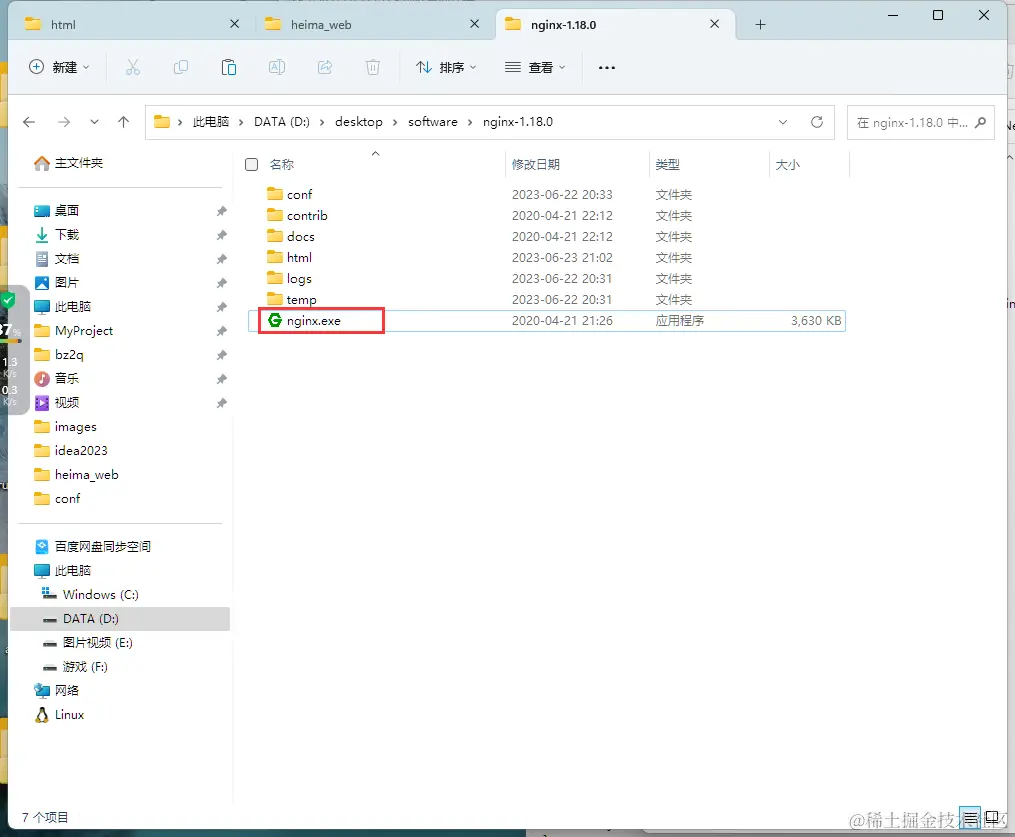Click the Copy icon in toolbar
Screen dimensions: 1015x837
click(x=181, y=67)
